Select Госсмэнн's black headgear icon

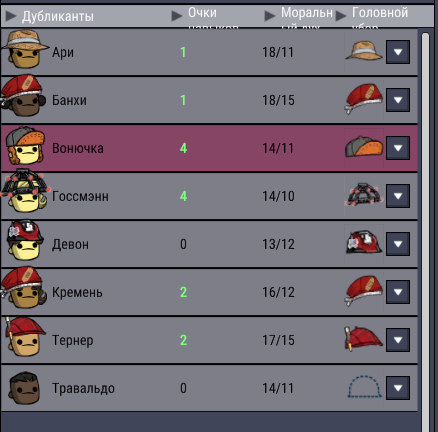[x=364, y=195]
